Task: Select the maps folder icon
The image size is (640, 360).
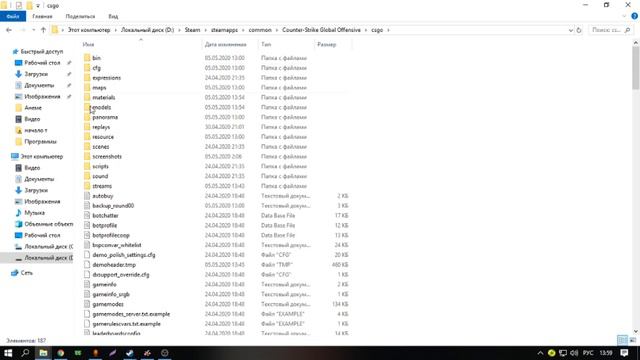Action: [87, 87]
